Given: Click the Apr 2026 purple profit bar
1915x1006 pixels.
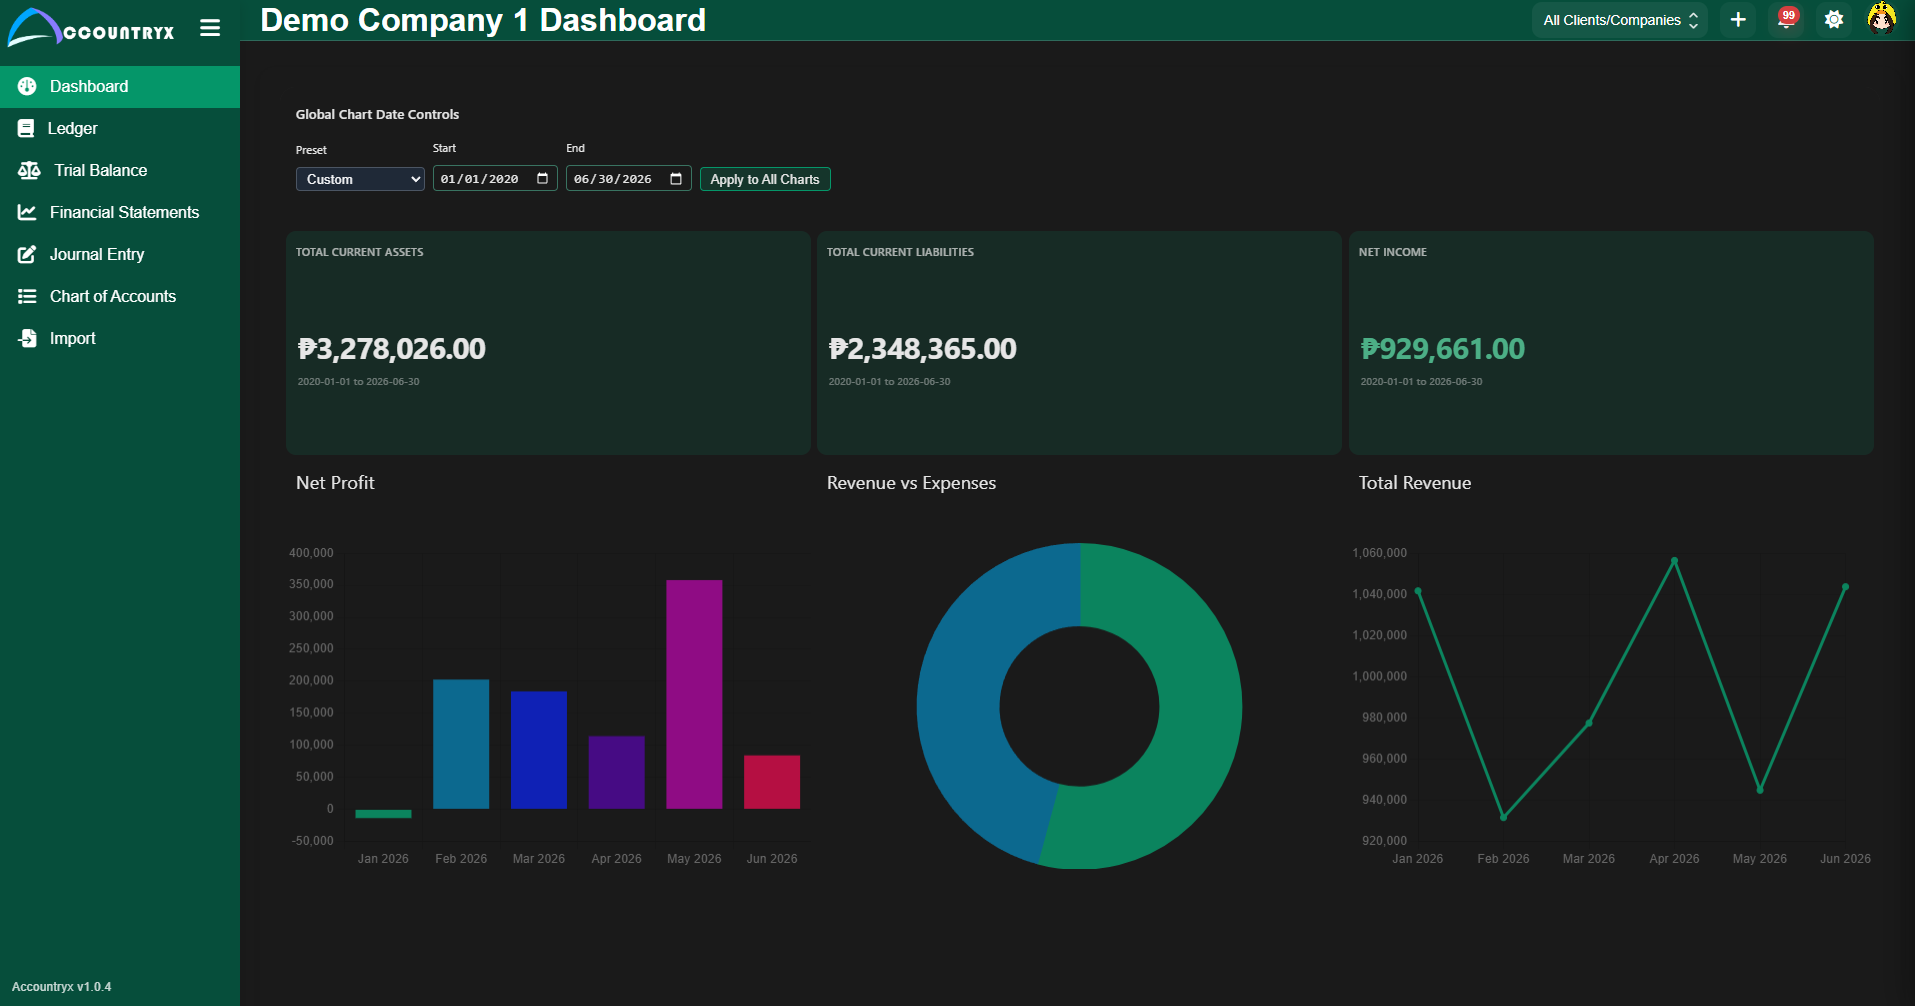Looking at the screenshot, I should coord(616,772).
